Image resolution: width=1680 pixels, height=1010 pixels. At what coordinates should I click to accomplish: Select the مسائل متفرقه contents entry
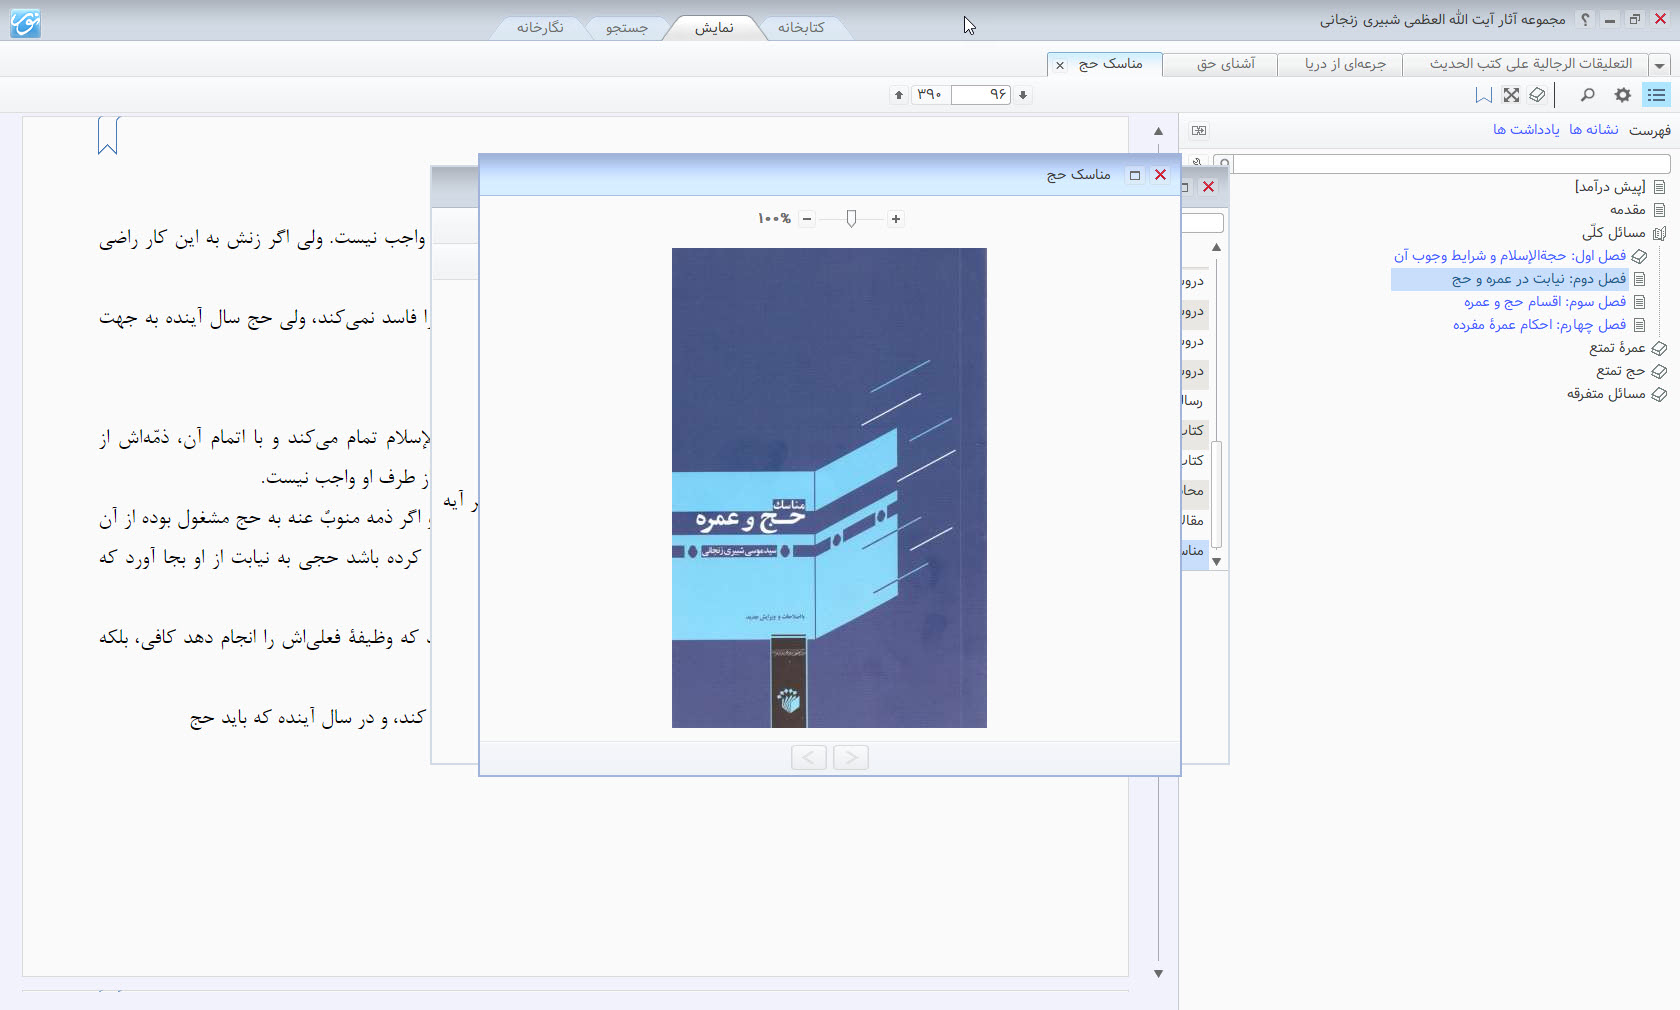click(x=1606, y=394)
